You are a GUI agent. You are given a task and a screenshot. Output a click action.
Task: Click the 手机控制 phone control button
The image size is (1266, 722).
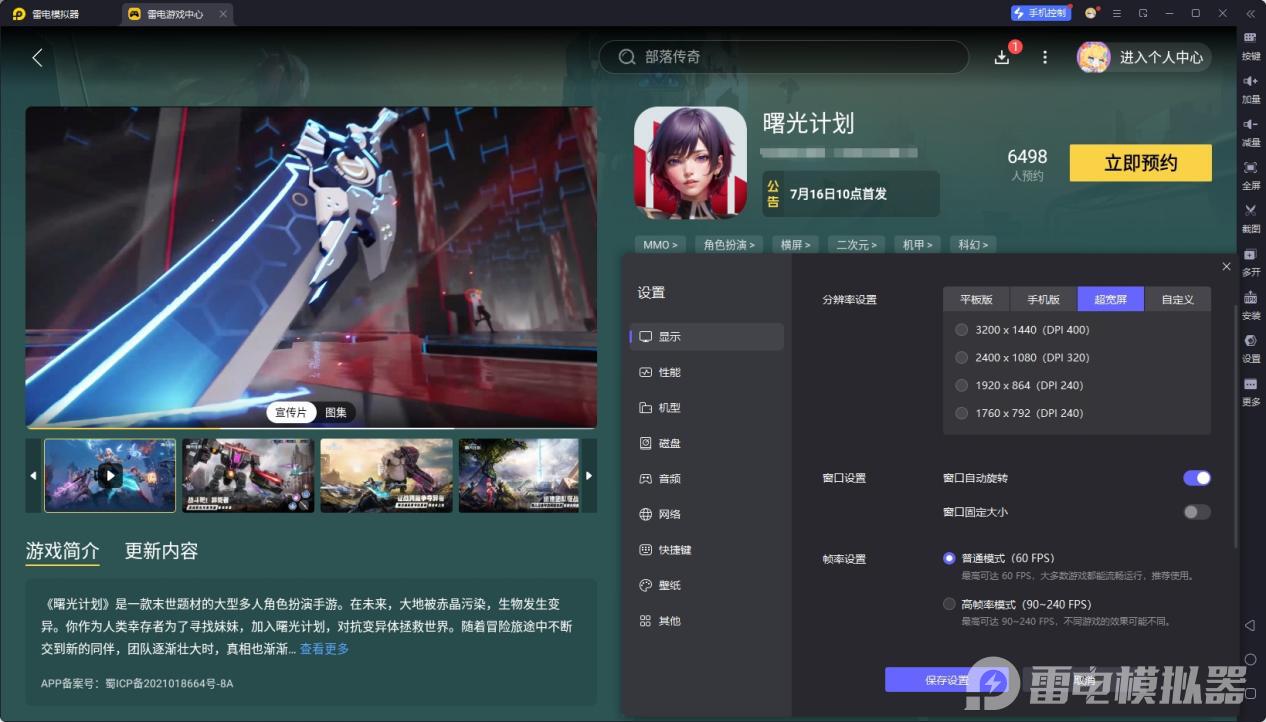tap(1040, 13)
